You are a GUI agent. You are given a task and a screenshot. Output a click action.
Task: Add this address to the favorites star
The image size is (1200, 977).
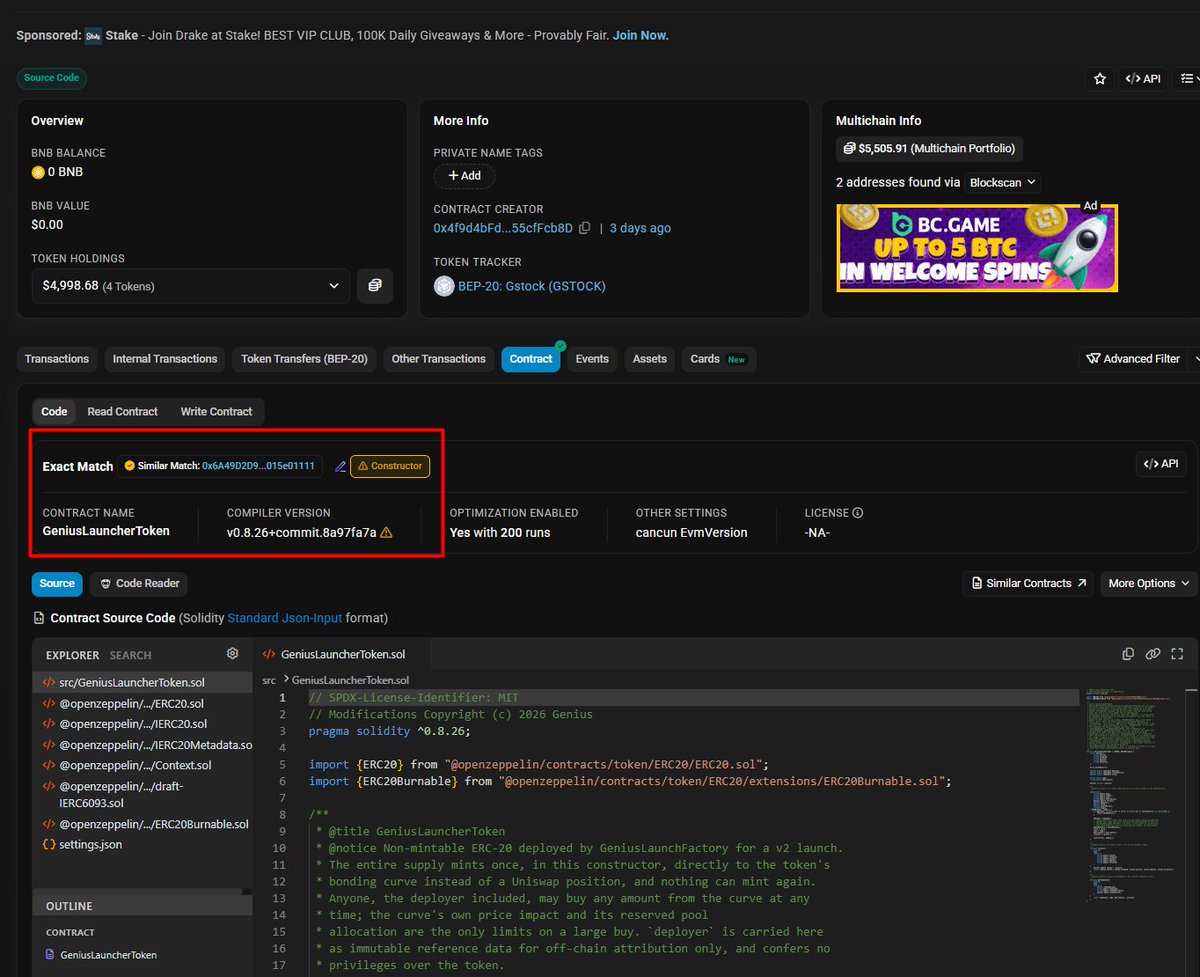click(1100, 78)
